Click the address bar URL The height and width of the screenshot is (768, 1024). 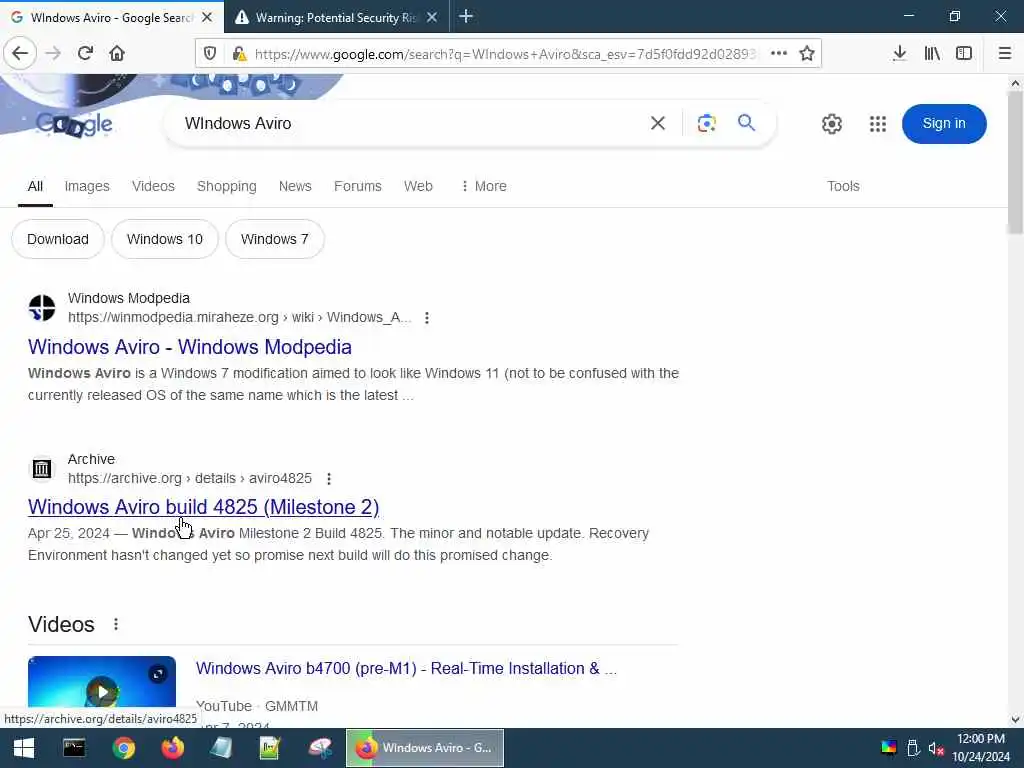click(504, 54)
